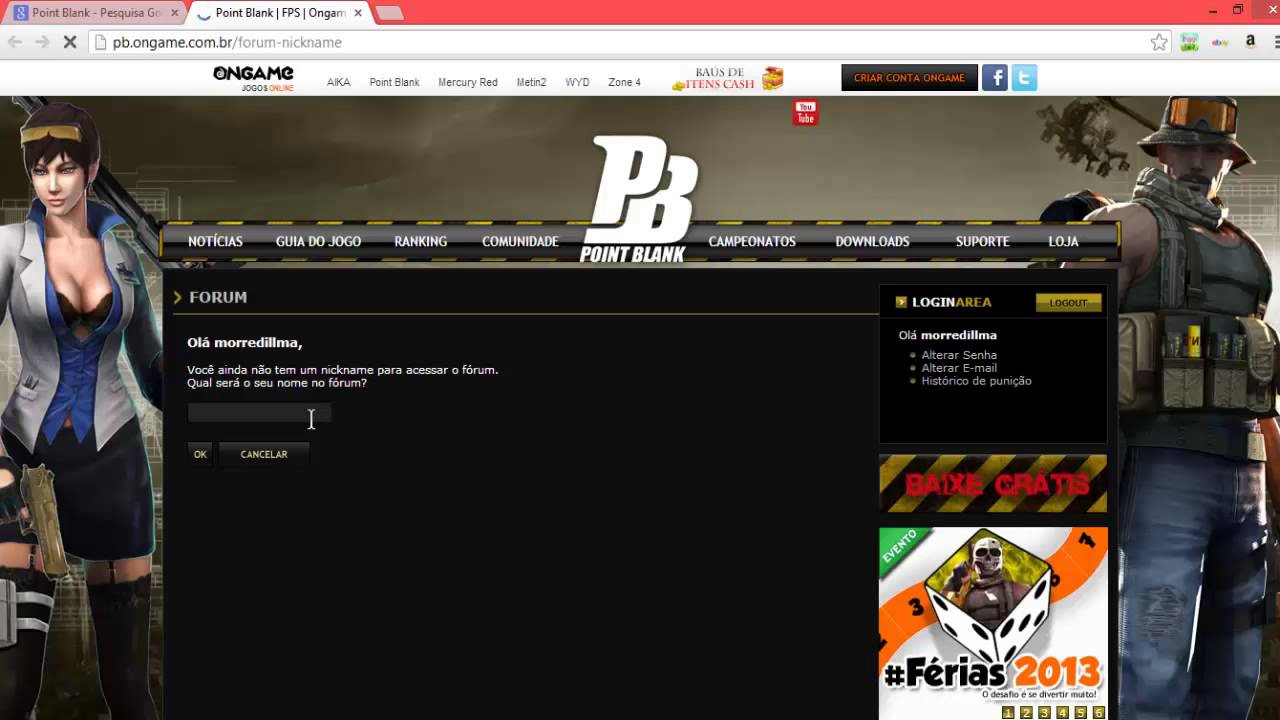Open the GUIA DO JOGO menu
Image resolution: width=1280 pixels, height=720 pixels.
(x=318, y=241)
